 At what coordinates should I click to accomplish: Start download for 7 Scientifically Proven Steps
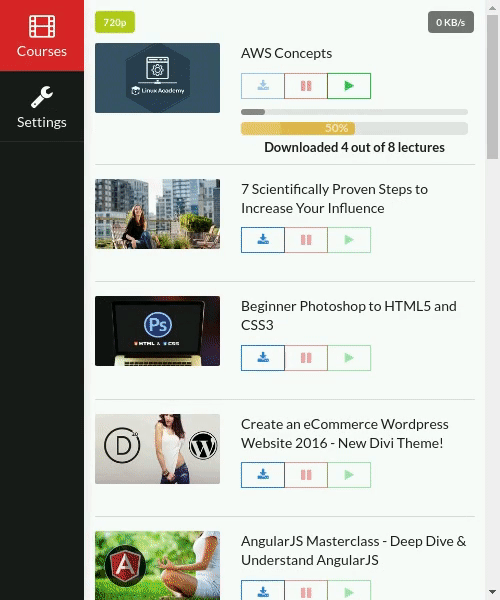(x=262, y=240)
